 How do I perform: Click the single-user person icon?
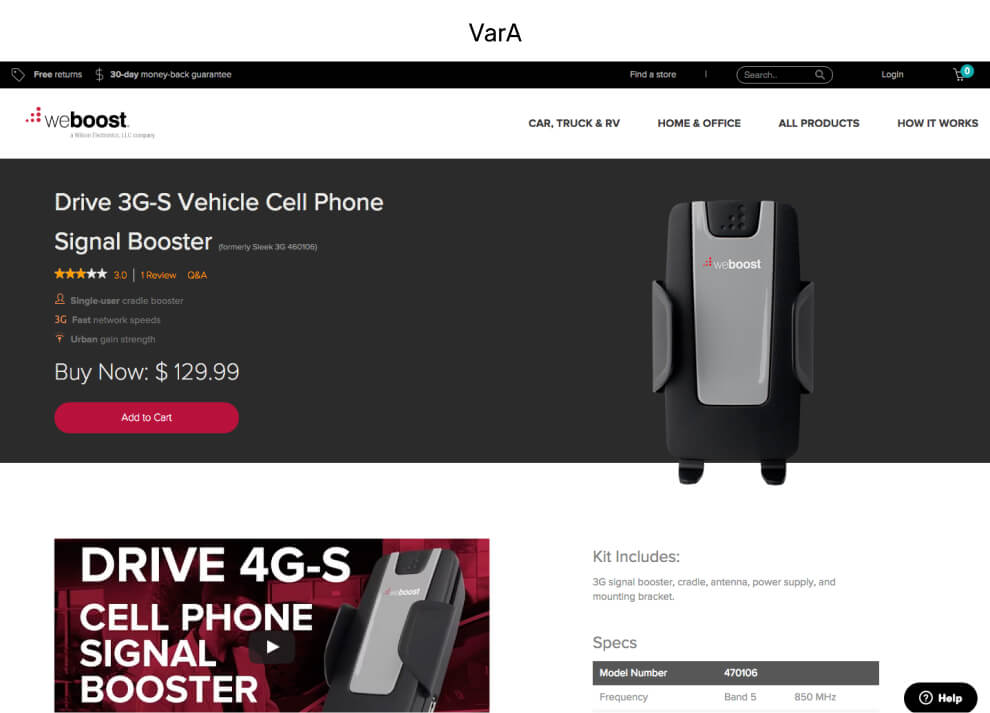tap(60, 299)
